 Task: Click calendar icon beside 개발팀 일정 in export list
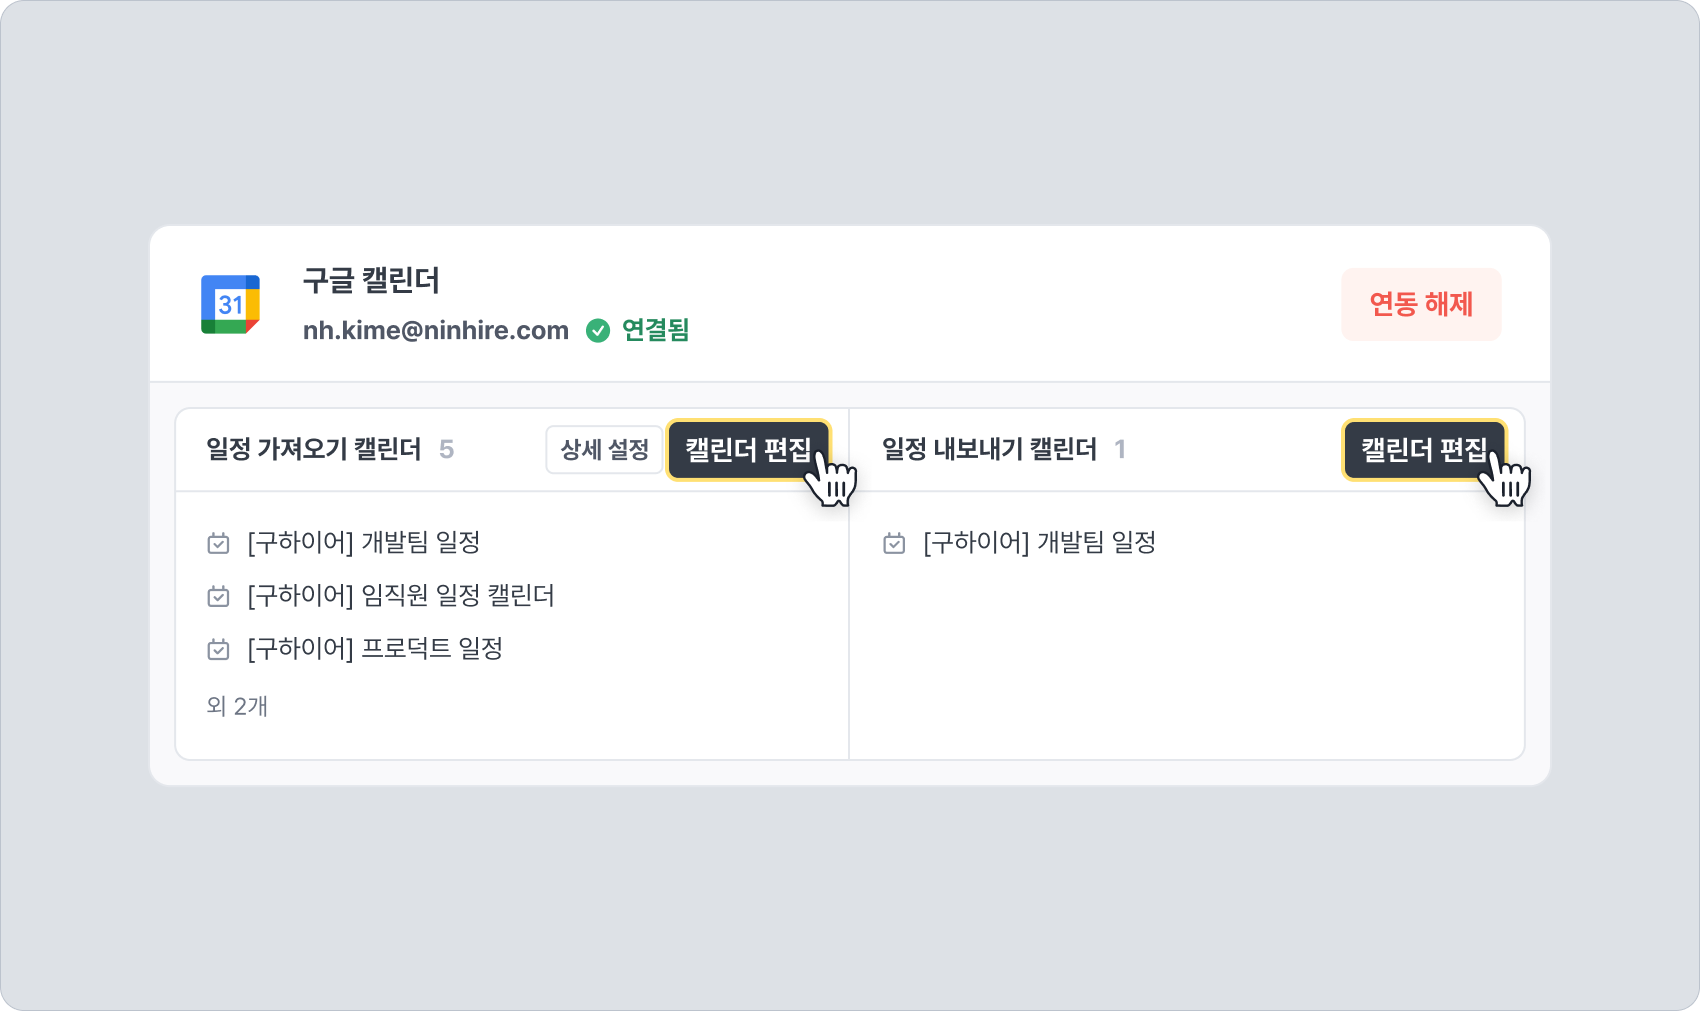[x=894, y=544]
